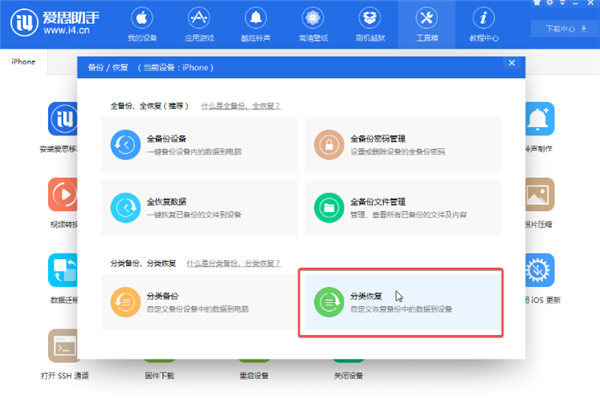Click 分类恢复 categorized restore option

pos(402,302)
